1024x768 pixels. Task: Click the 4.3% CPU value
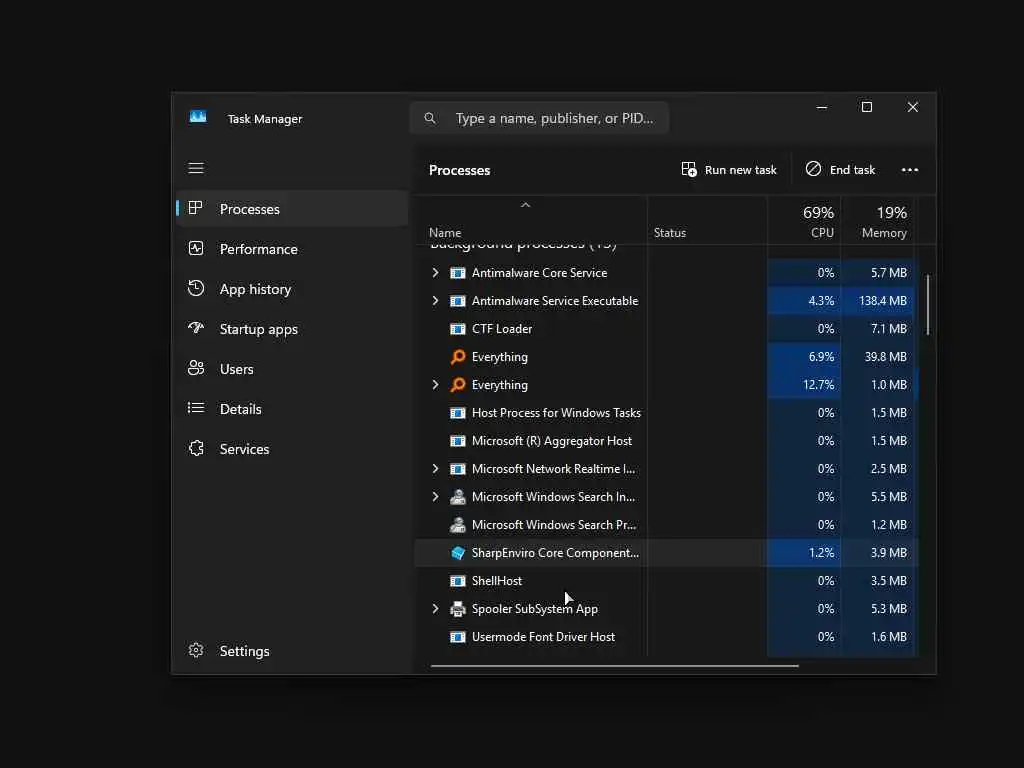pos(821,300)
